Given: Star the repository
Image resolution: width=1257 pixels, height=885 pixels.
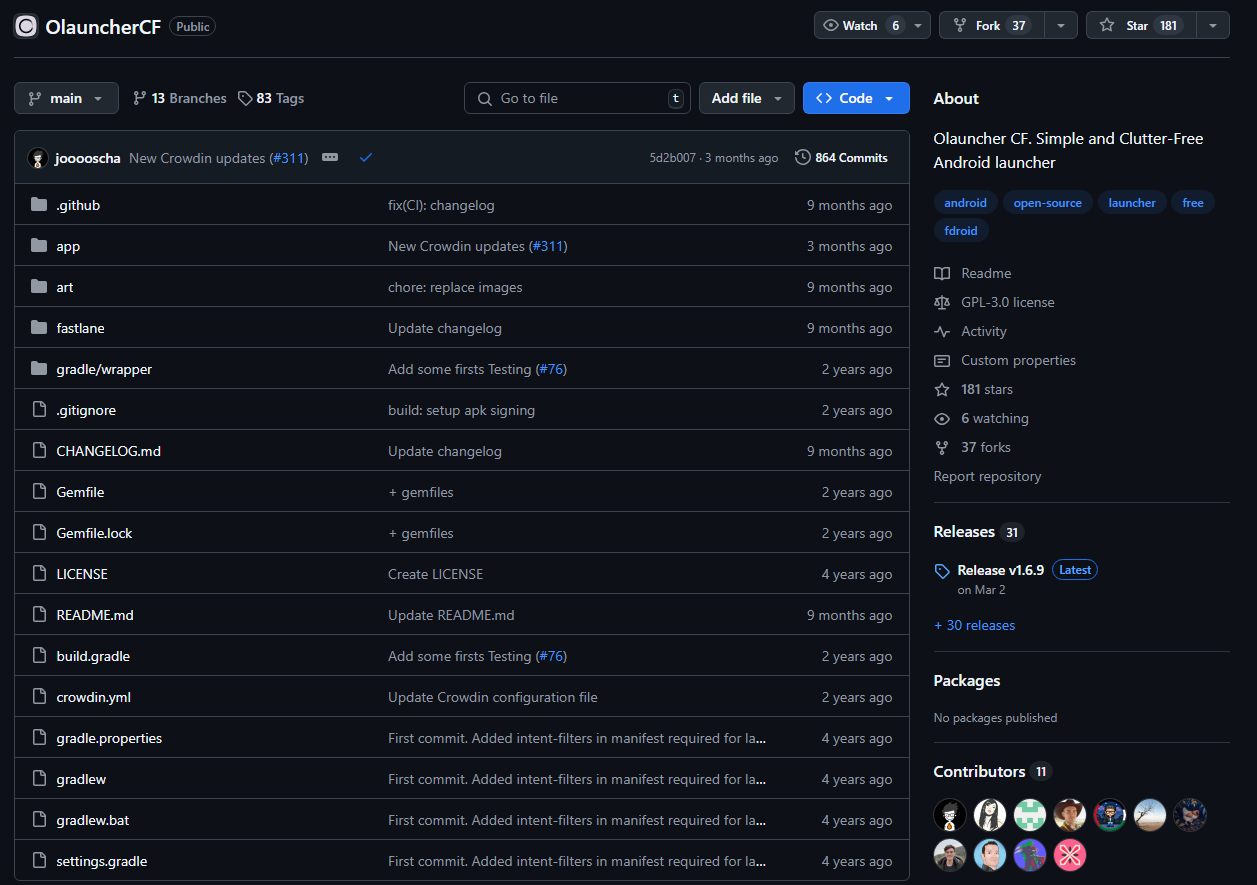Looking at the screenshot, I should (x=1141, y=26).
